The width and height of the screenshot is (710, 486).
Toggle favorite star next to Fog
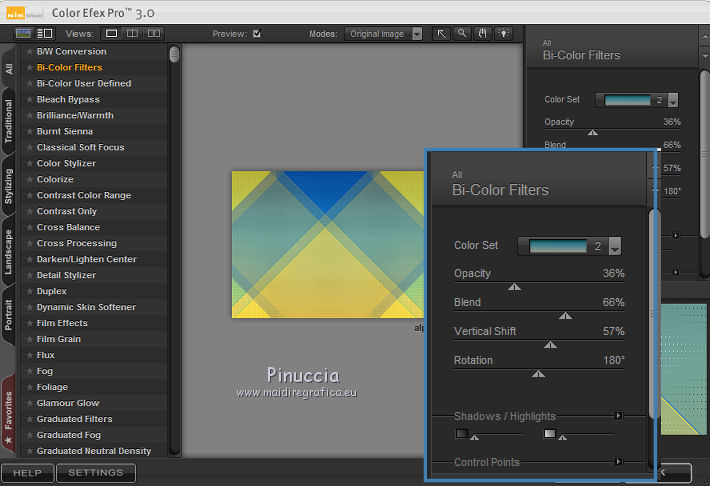tap(29, 371)
